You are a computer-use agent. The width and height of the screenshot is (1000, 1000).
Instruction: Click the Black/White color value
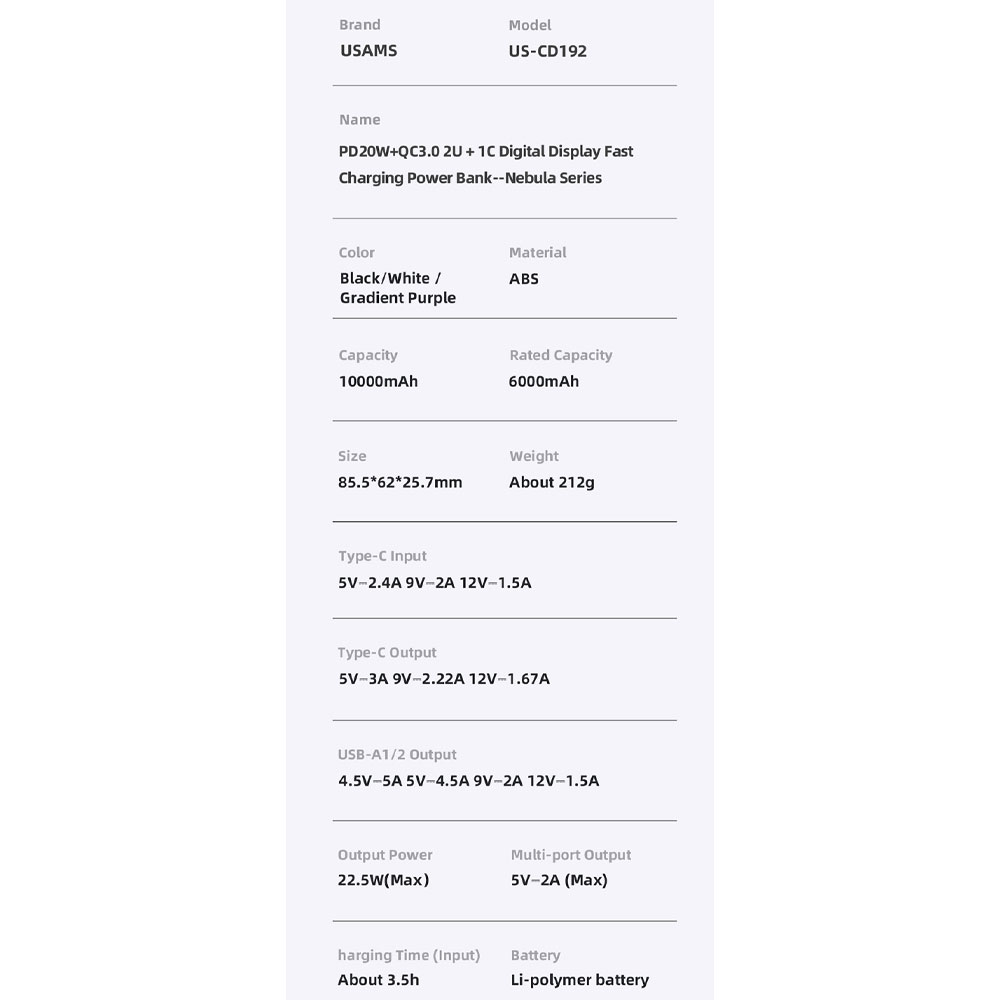click(390, 279)
